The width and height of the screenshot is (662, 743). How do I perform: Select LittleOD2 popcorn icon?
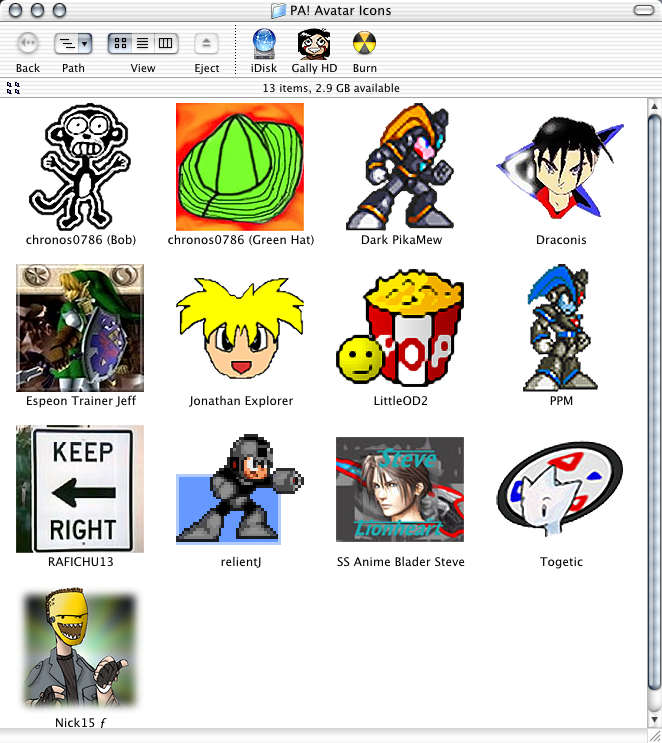click(400, 327)
